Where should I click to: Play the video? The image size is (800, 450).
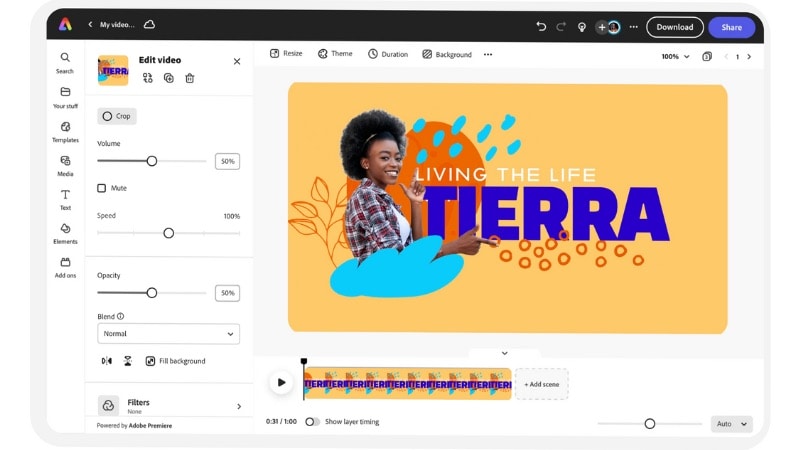(281, 382)
